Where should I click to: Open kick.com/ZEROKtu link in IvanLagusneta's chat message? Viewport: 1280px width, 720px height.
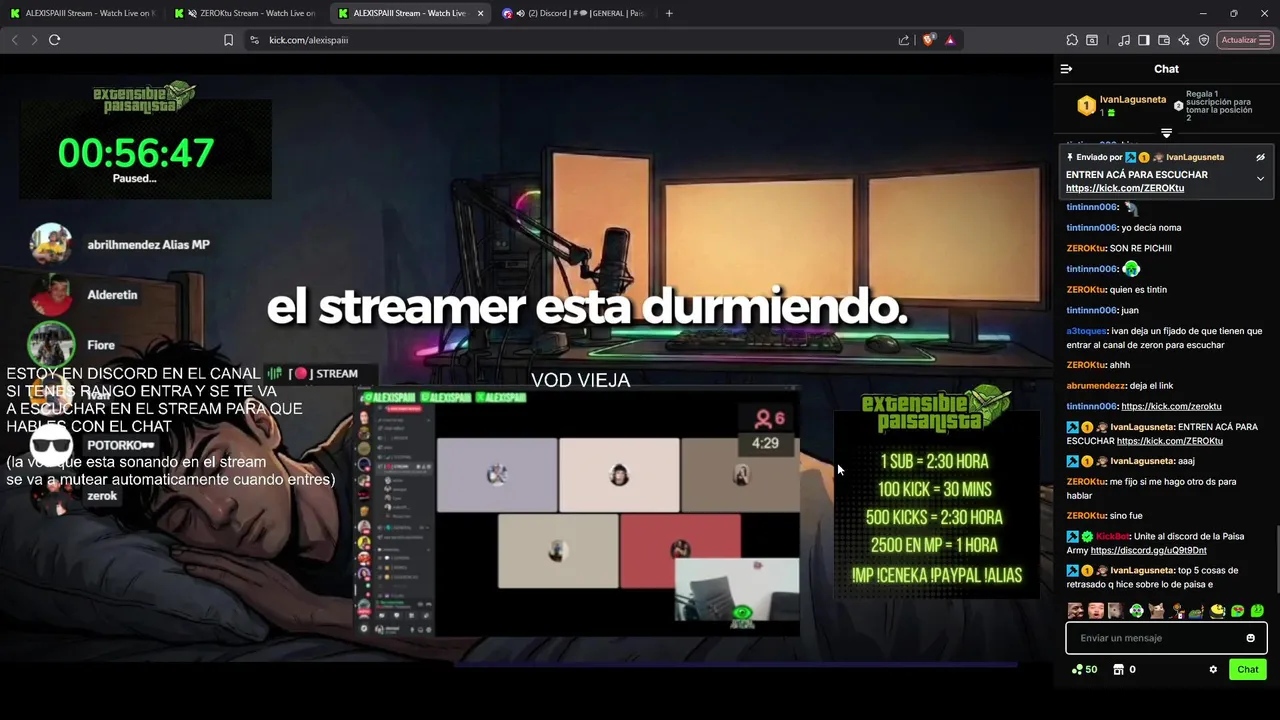pos(1170,441)
